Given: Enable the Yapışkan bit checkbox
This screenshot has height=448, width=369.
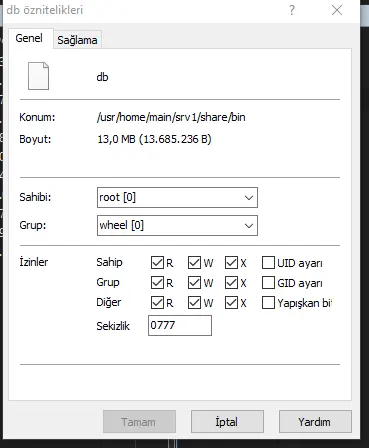Looking at the screenshot, I should pos(268,303).
